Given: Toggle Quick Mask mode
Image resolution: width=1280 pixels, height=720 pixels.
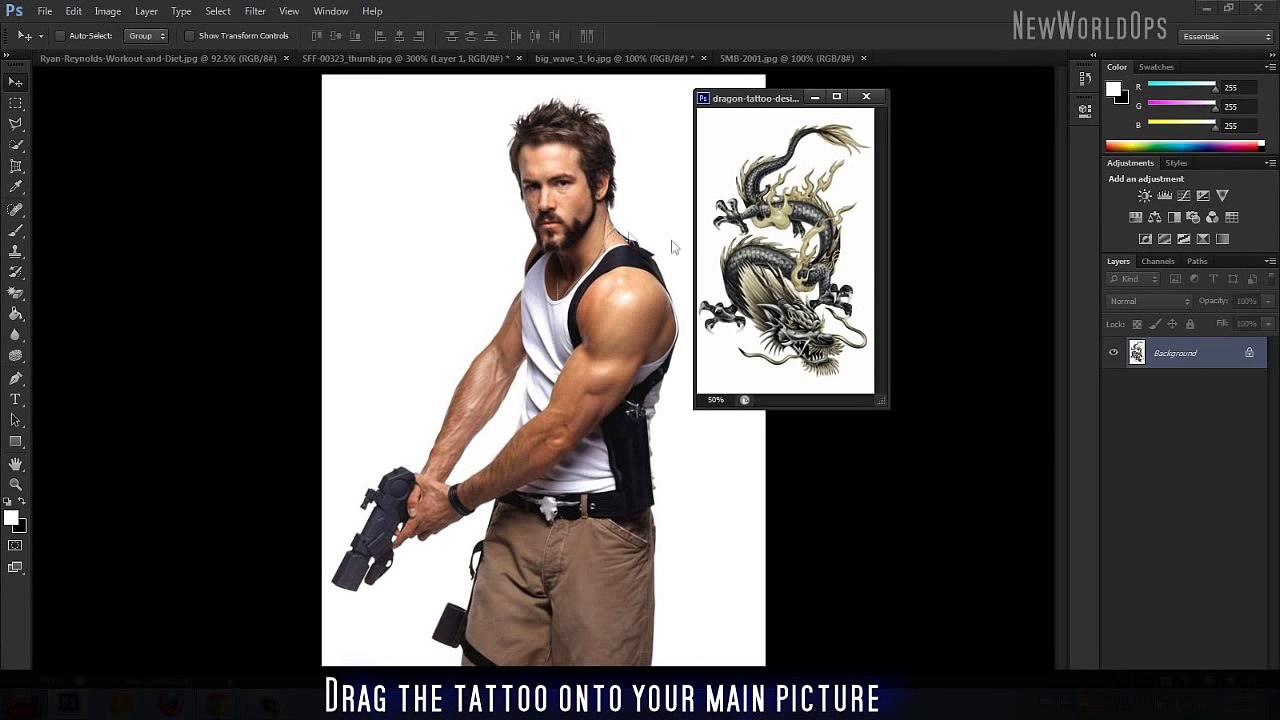Looking at the screenshot, I should tap(15, 546).
